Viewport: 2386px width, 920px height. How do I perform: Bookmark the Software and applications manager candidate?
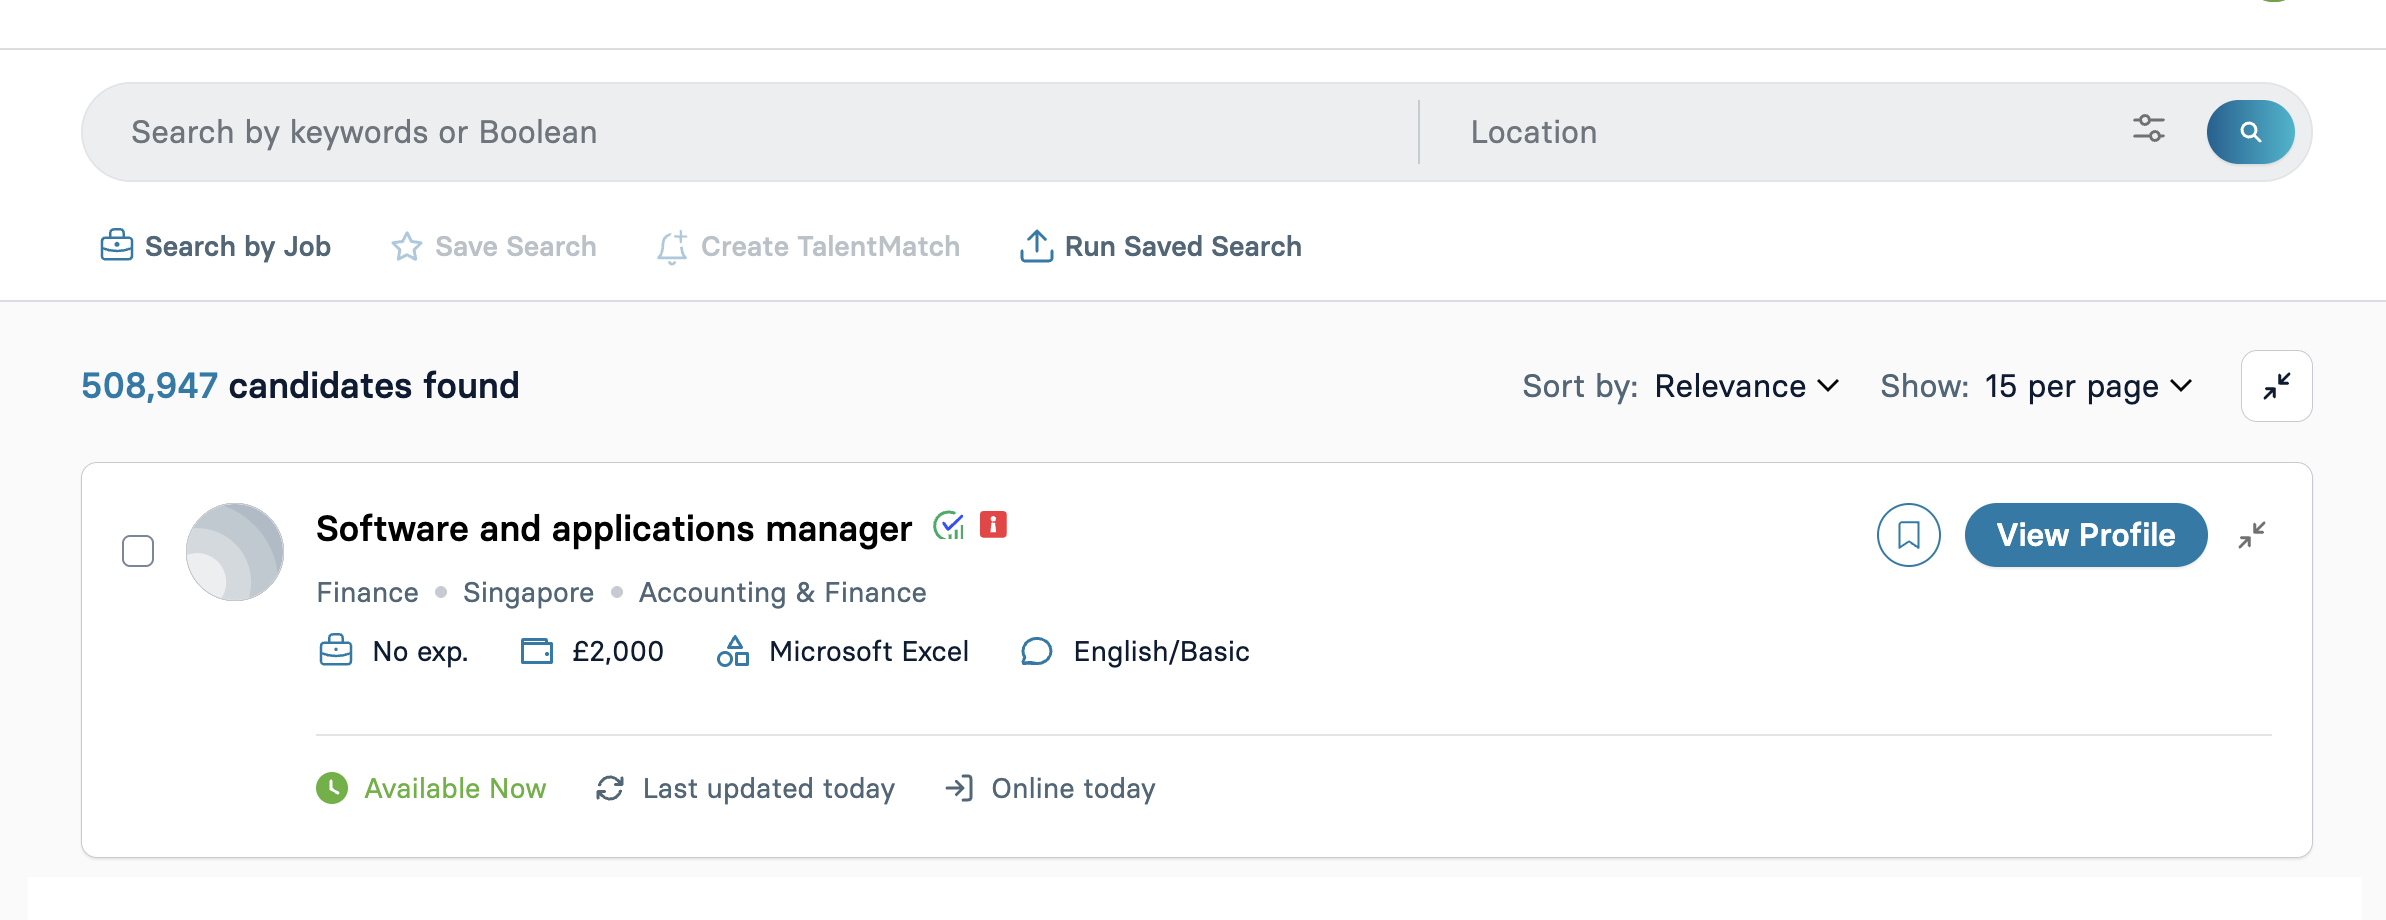pyautogui.click(x=1908, y=535)
